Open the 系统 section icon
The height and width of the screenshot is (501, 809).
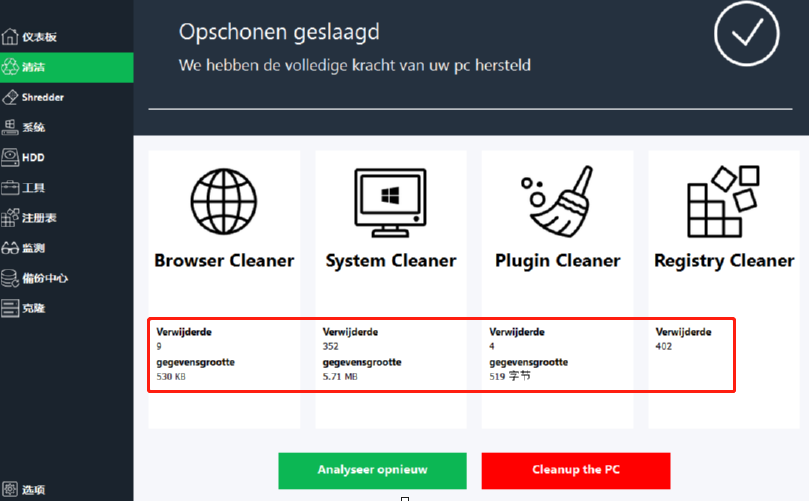point(10,127)
